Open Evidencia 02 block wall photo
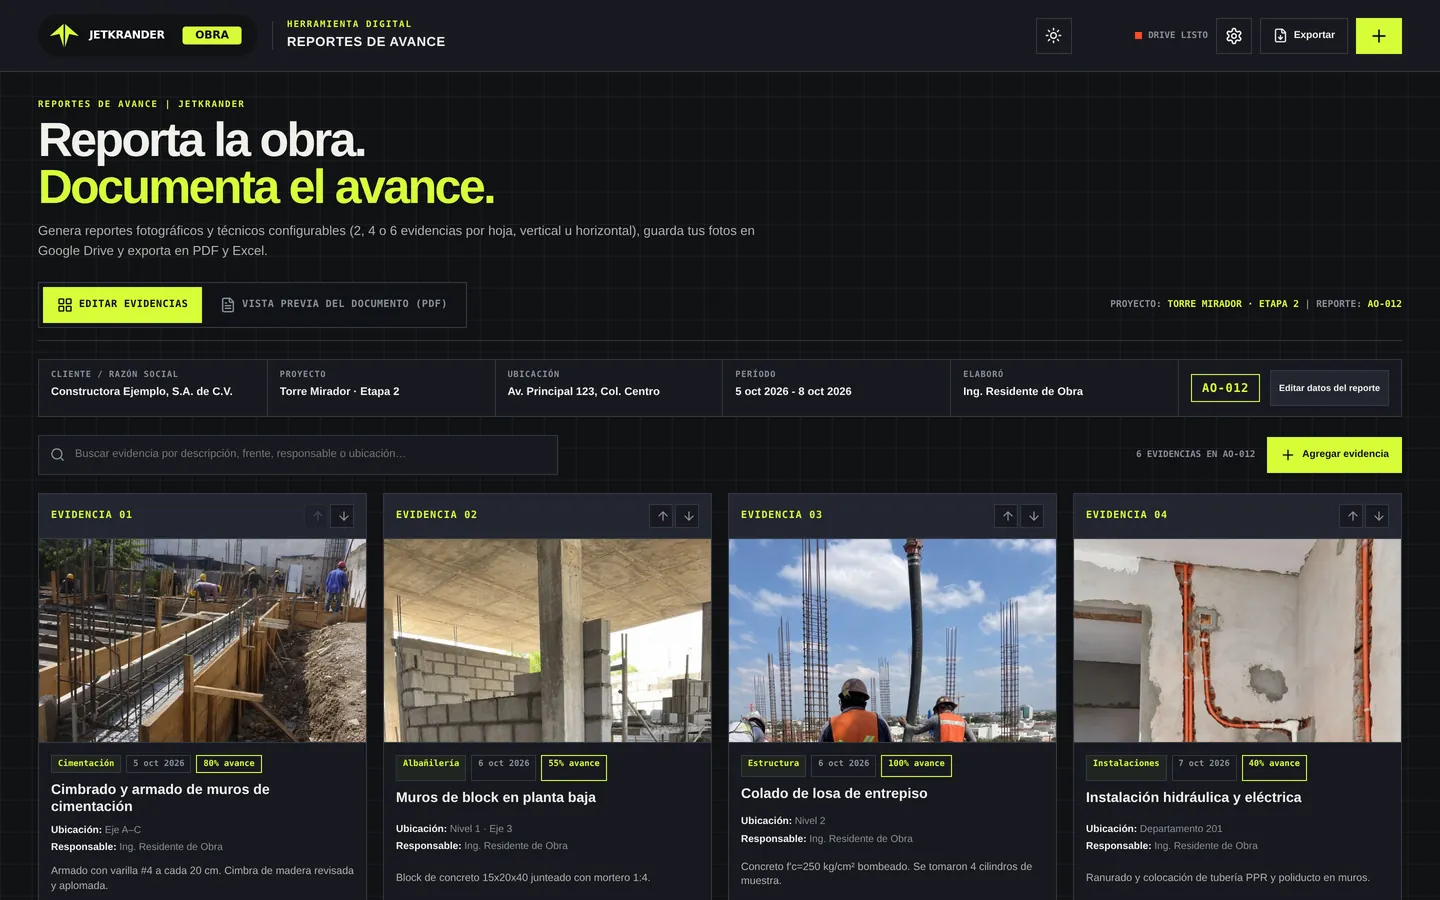1440x900 pixels. point(547,640)
